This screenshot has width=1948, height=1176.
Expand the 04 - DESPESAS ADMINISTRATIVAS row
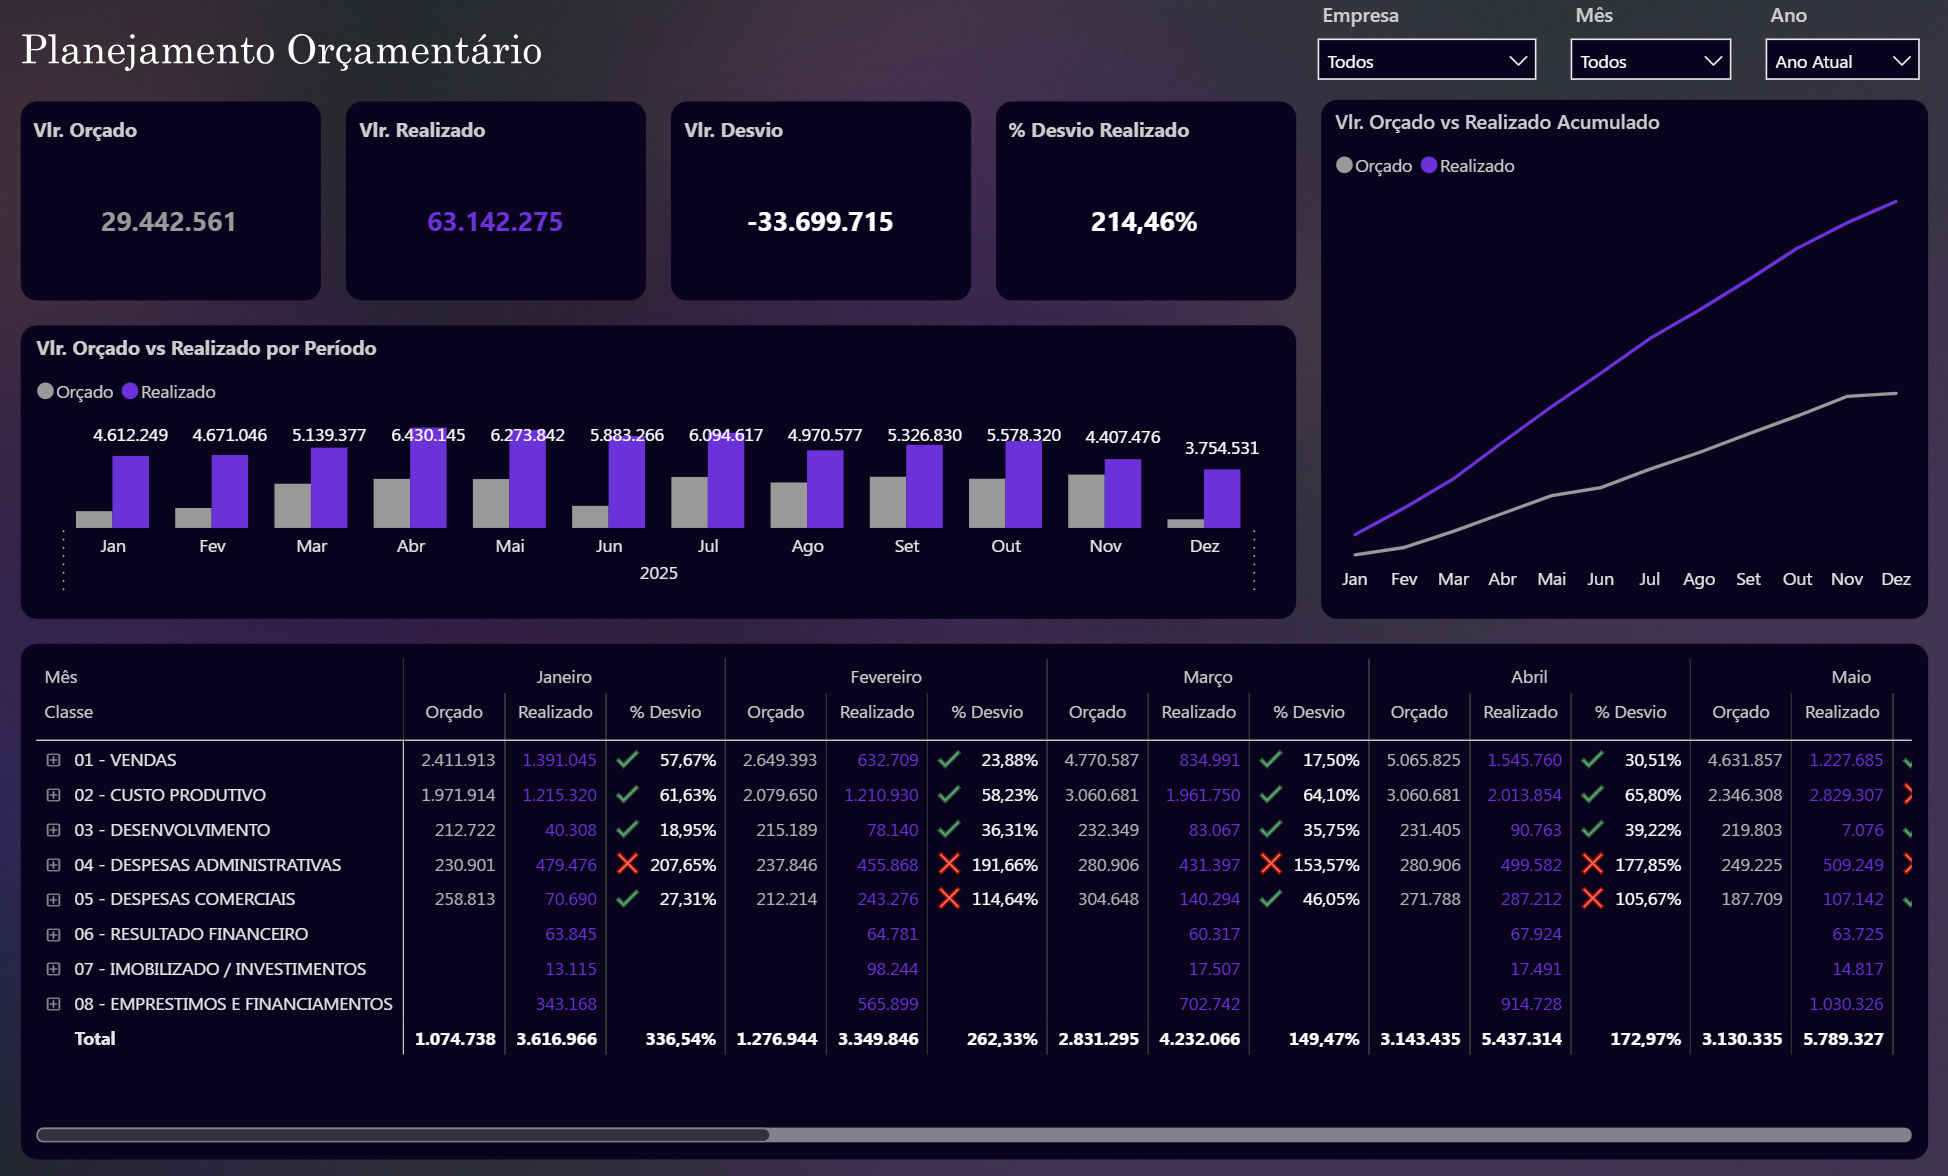point(53,865)
